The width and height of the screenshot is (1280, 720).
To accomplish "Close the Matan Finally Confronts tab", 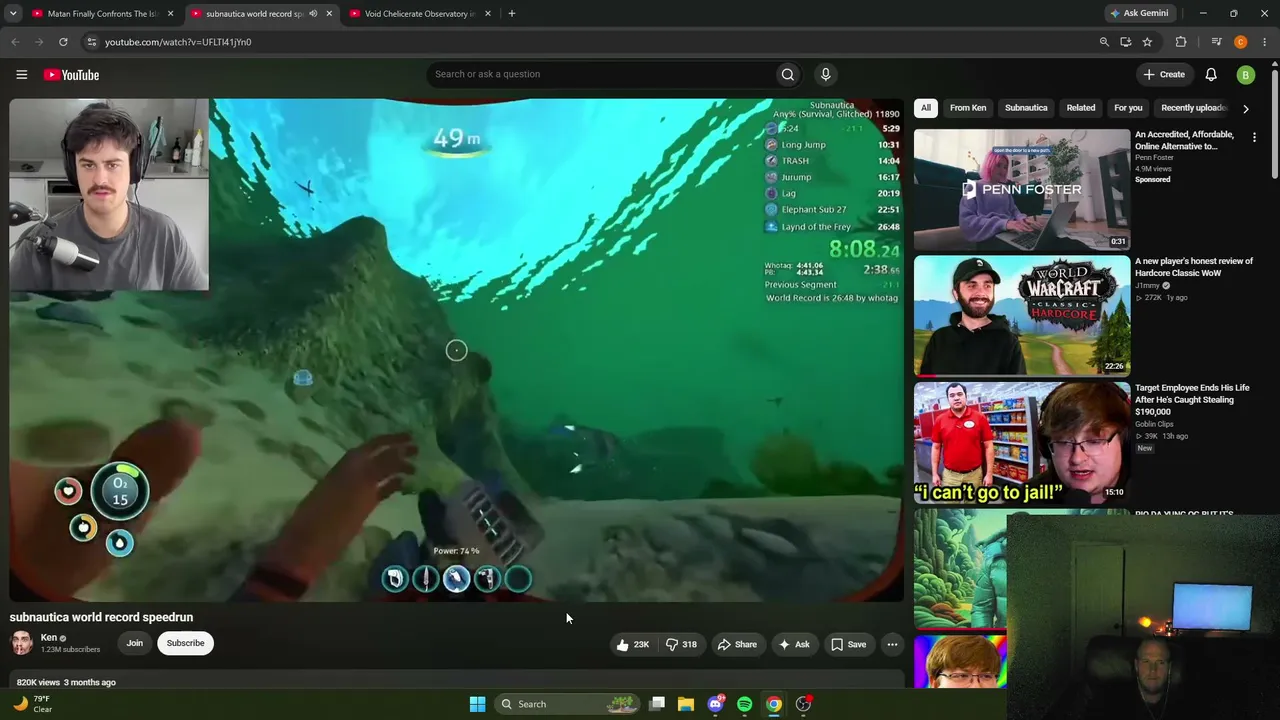I will (171, 14).
